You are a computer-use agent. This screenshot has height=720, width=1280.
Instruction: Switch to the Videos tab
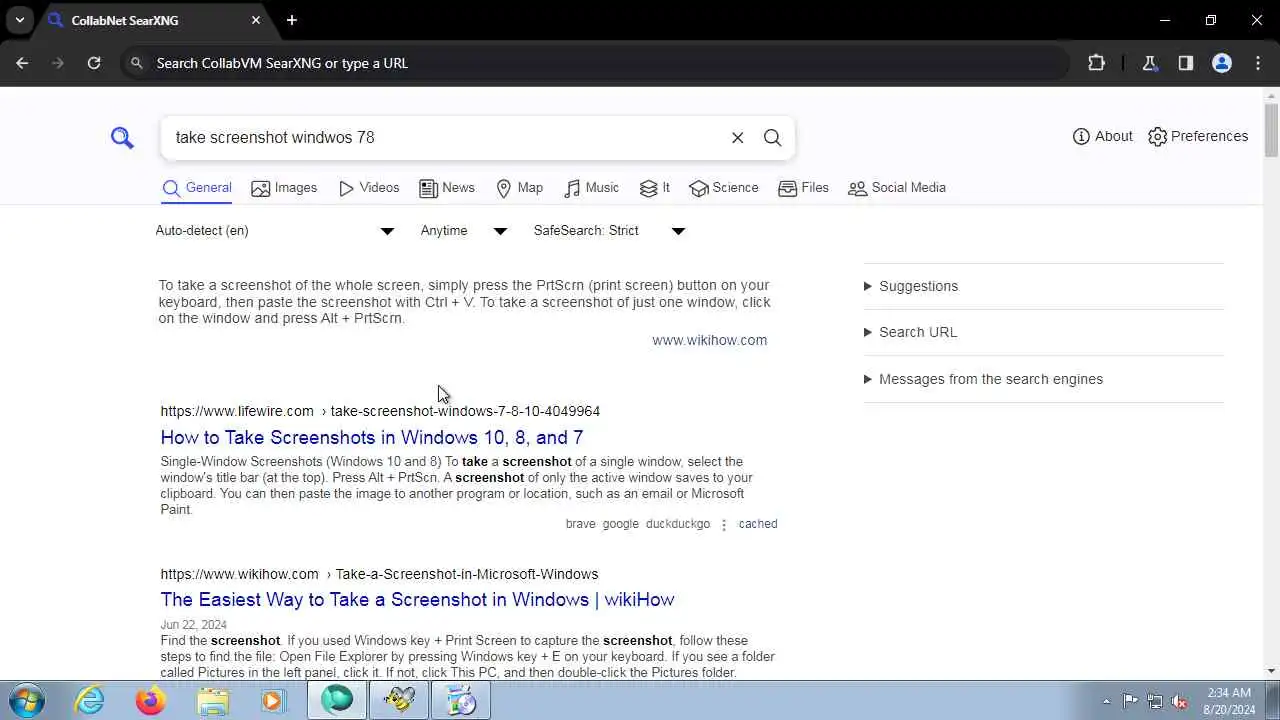(369, 188)
